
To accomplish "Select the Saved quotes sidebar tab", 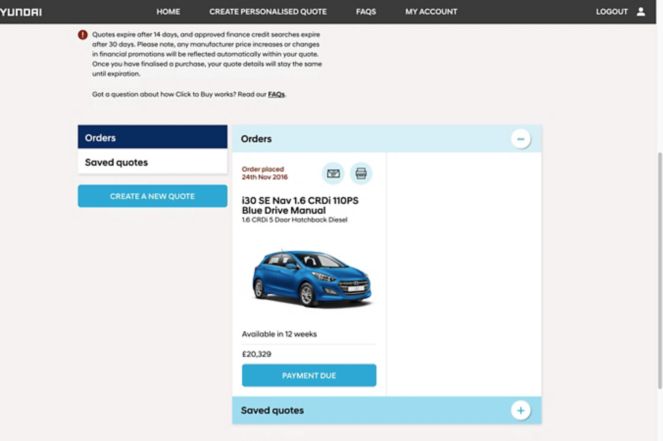I will (x=152, y=162).
